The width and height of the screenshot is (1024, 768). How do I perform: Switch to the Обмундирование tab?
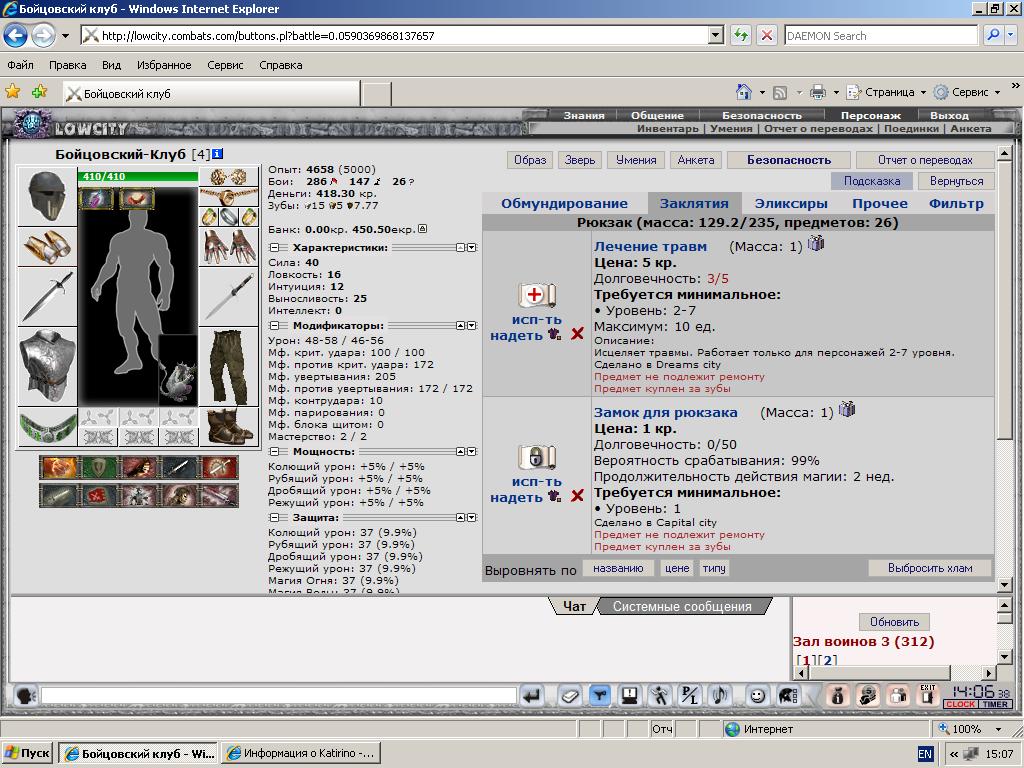point(564,204)
